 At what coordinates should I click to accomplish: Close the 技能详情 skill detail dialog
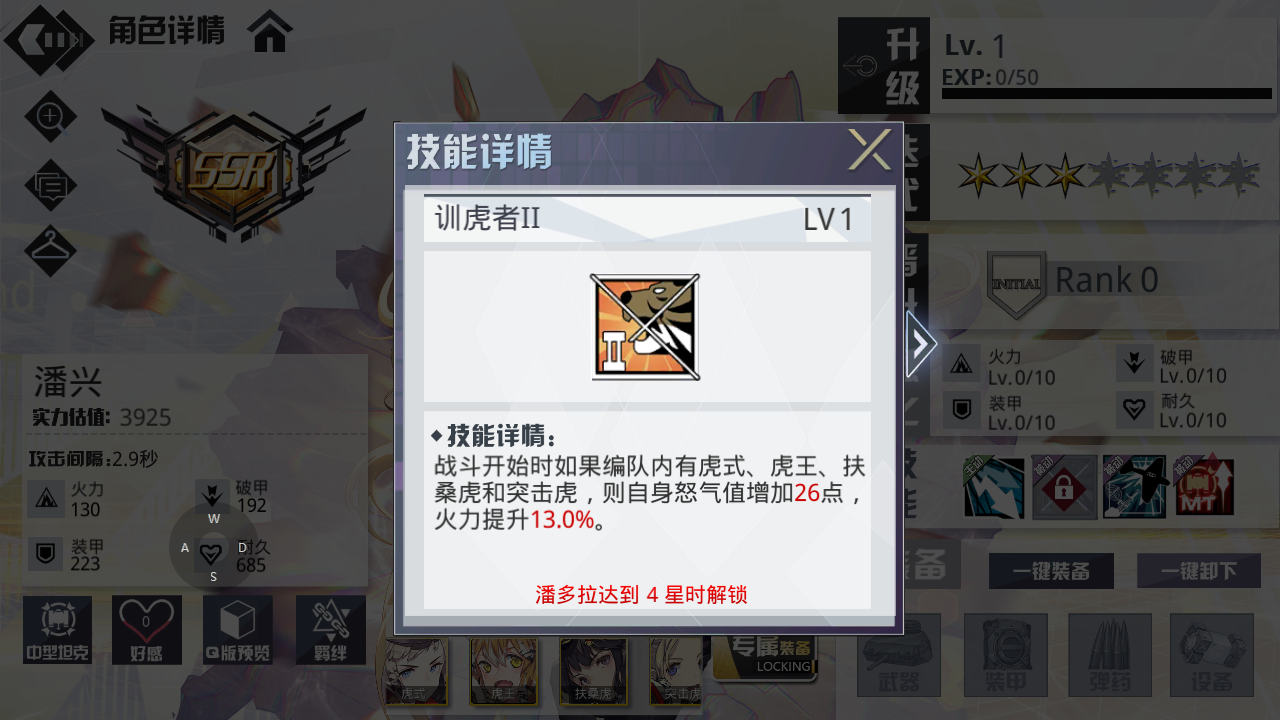pyautogui.click(x=869, y=150)
